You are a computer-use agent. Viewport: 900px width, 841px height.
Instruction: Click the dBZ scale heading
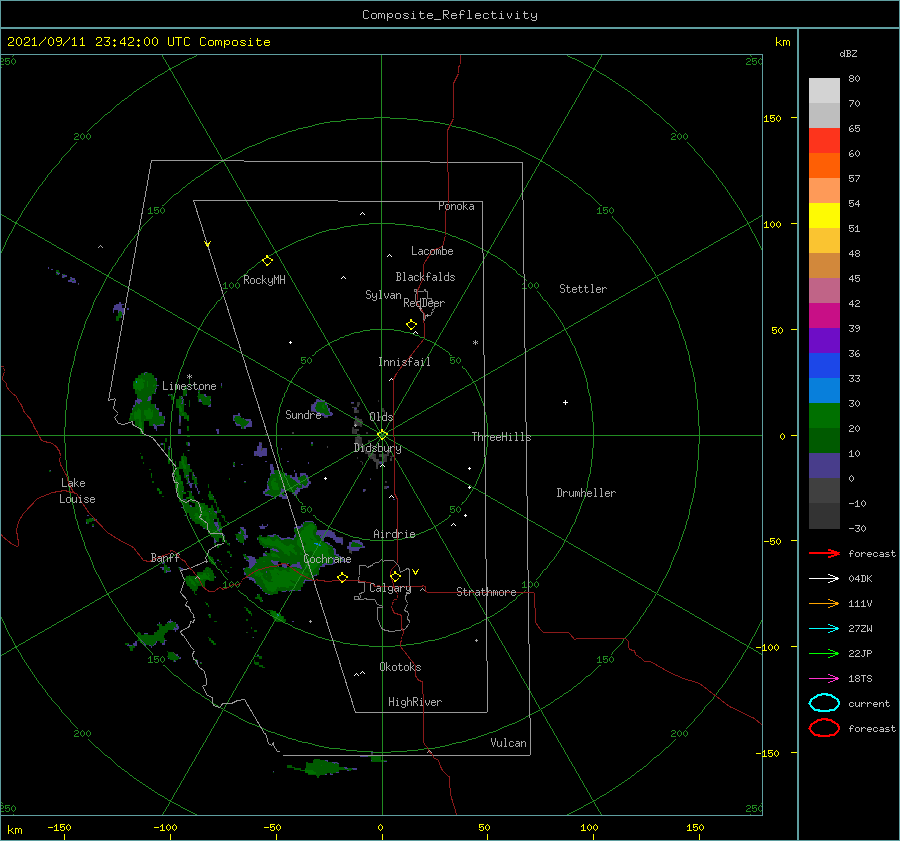point(848,53)
